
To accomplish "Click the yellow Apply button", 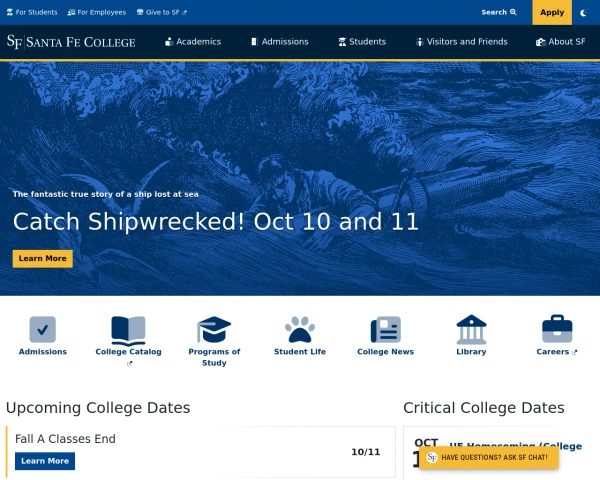I will 552,12.
